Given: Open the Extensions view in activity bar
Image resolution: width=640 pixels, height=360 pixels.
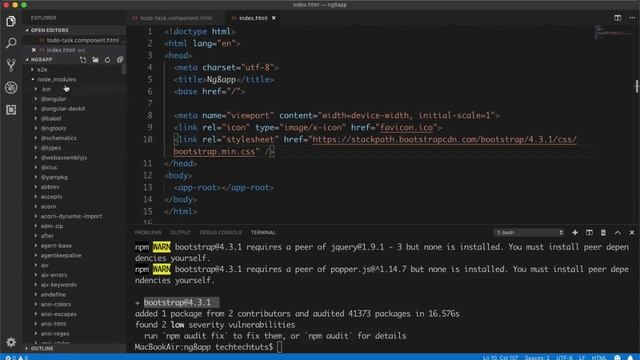Looking at the screenshot, I should pos(11,109).
